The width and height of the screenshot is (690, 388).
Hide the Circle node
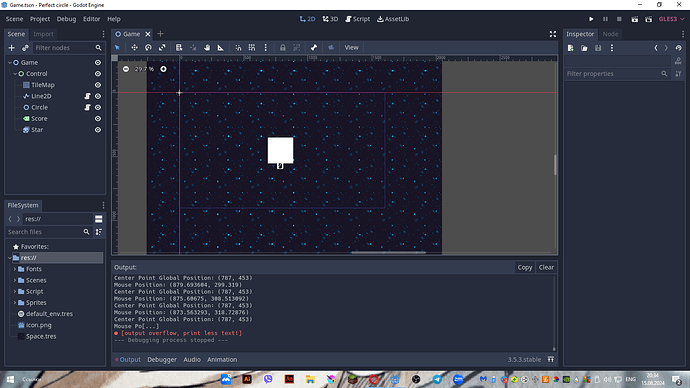click(x=98, y=107)
